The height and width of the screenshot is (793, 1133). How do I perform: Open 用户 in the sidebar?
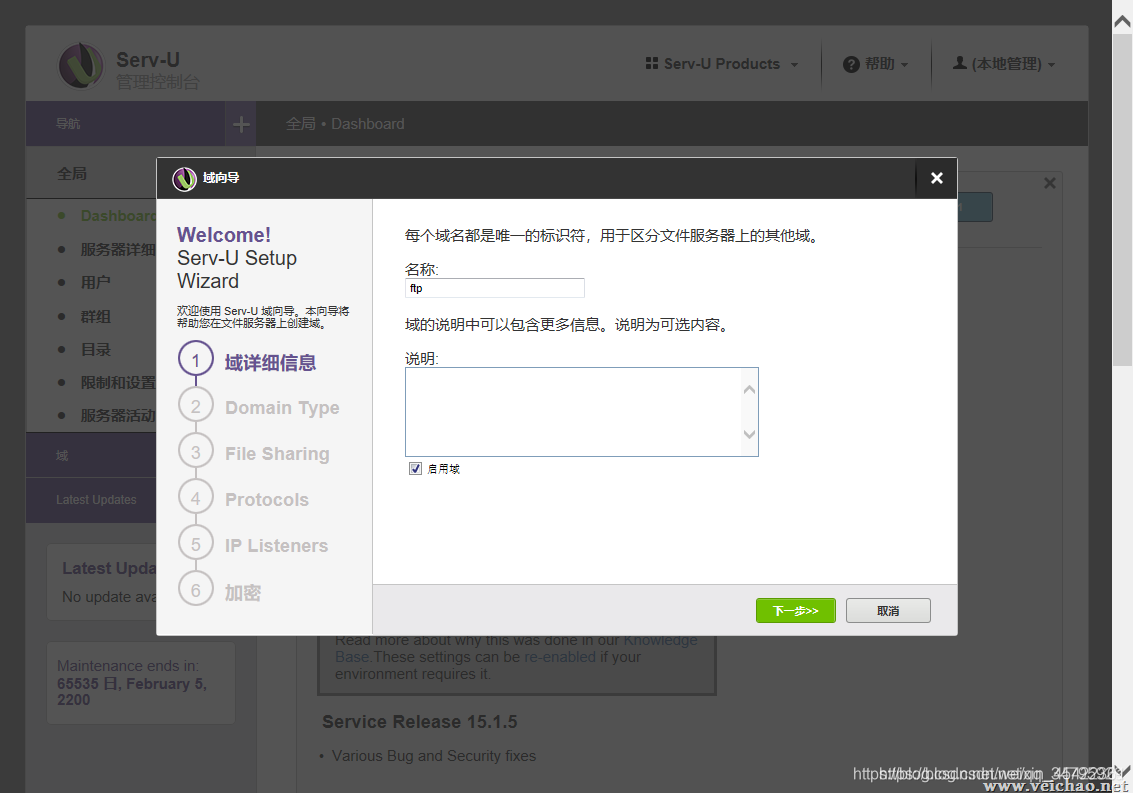point(95,283)
